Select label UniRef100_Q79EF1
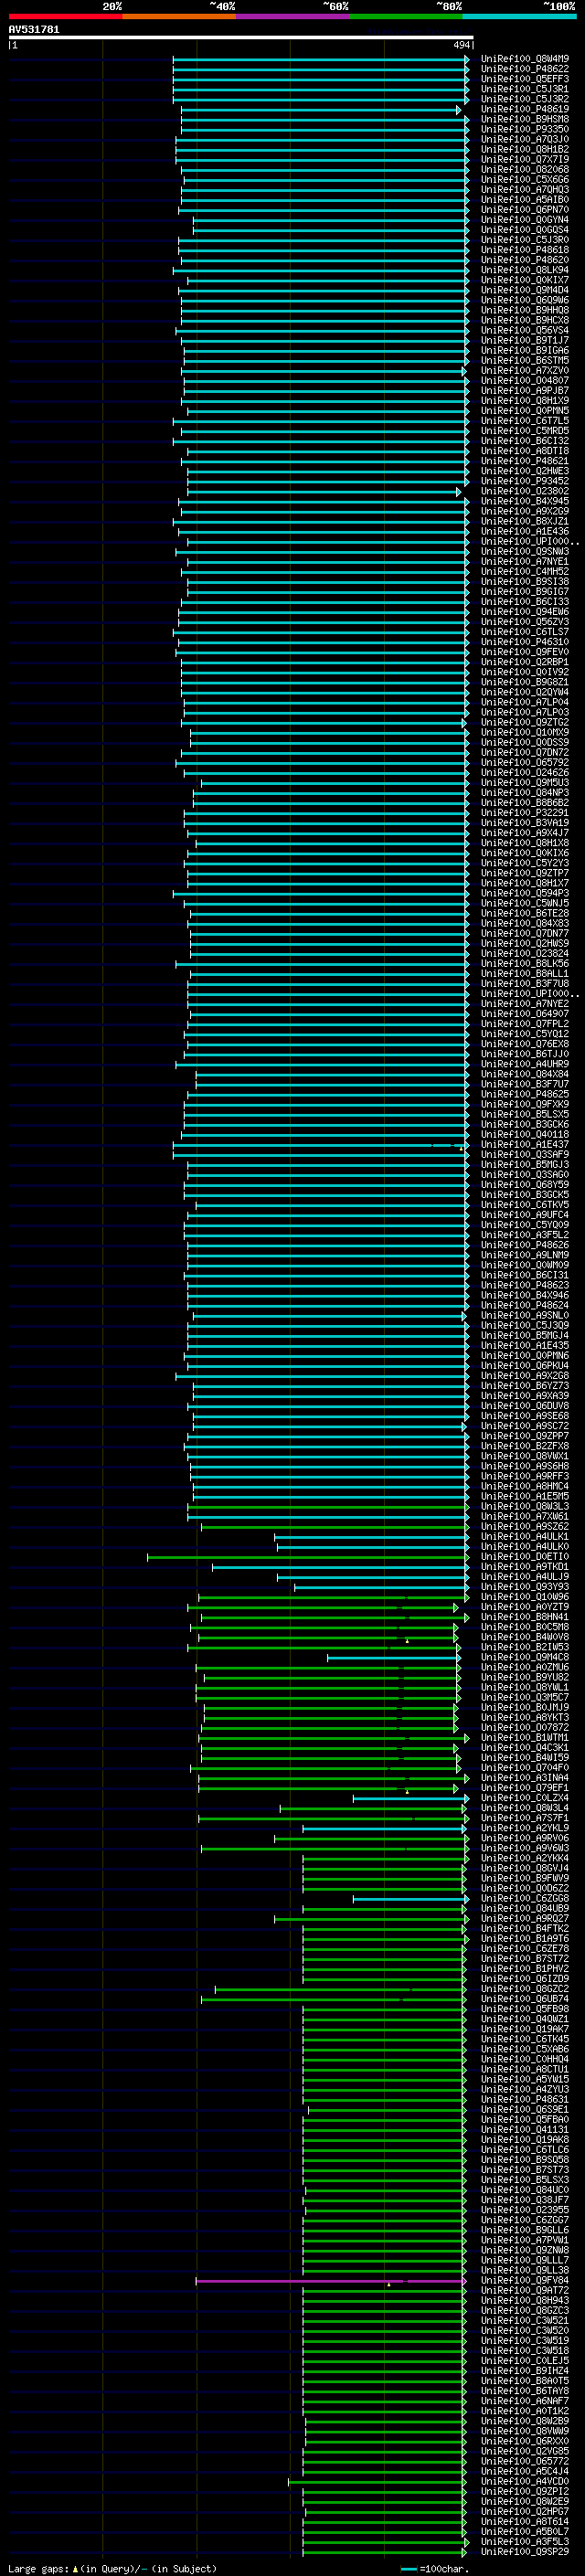 (525, 1788)
